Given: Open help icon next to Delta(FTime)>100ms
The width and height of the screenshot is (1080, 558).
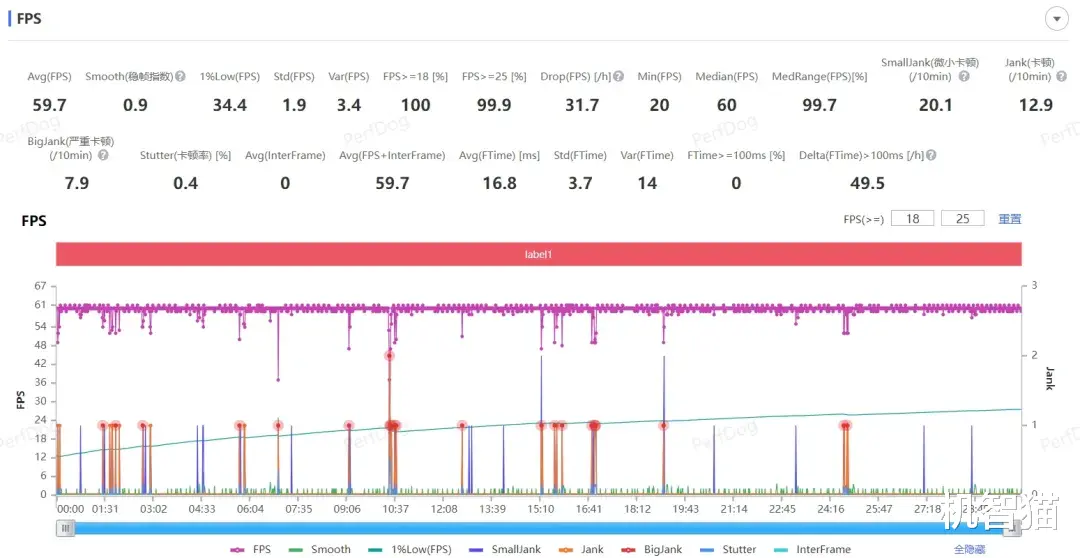Looking at the screenshot, I should click(x=931, y=156).
